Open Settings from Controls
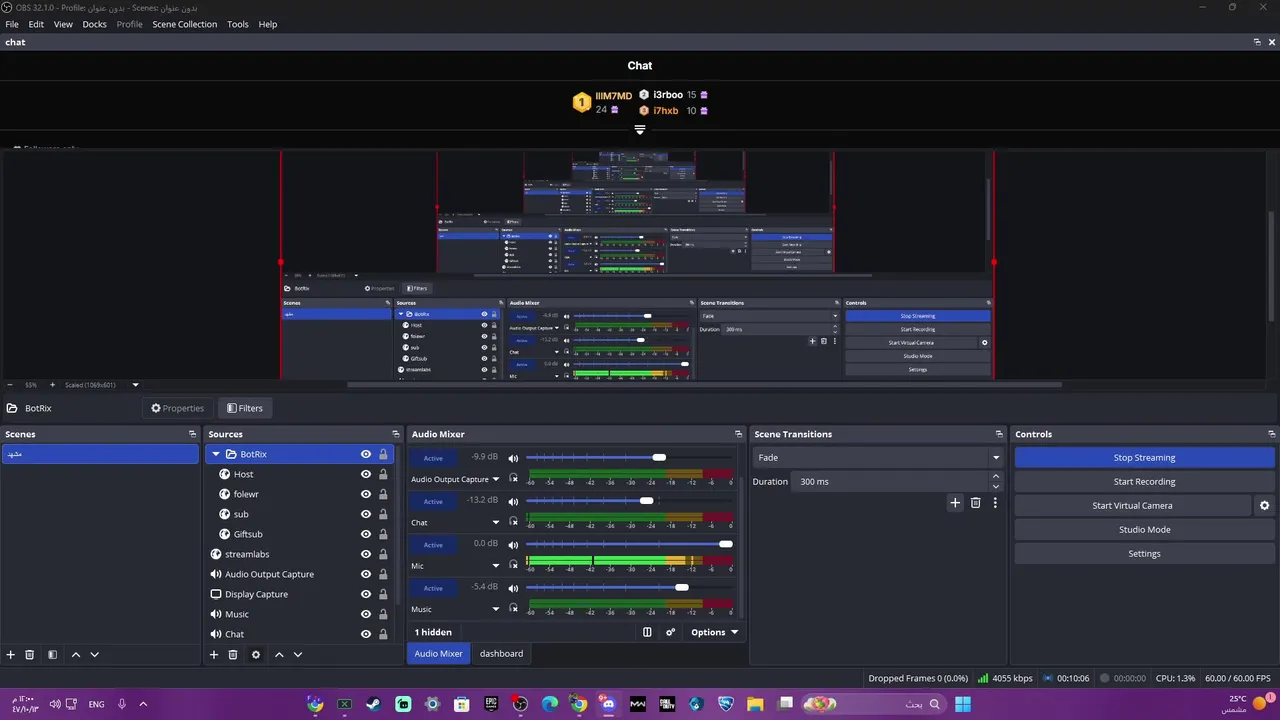 pyautogui.click(x=1144, y=554)
